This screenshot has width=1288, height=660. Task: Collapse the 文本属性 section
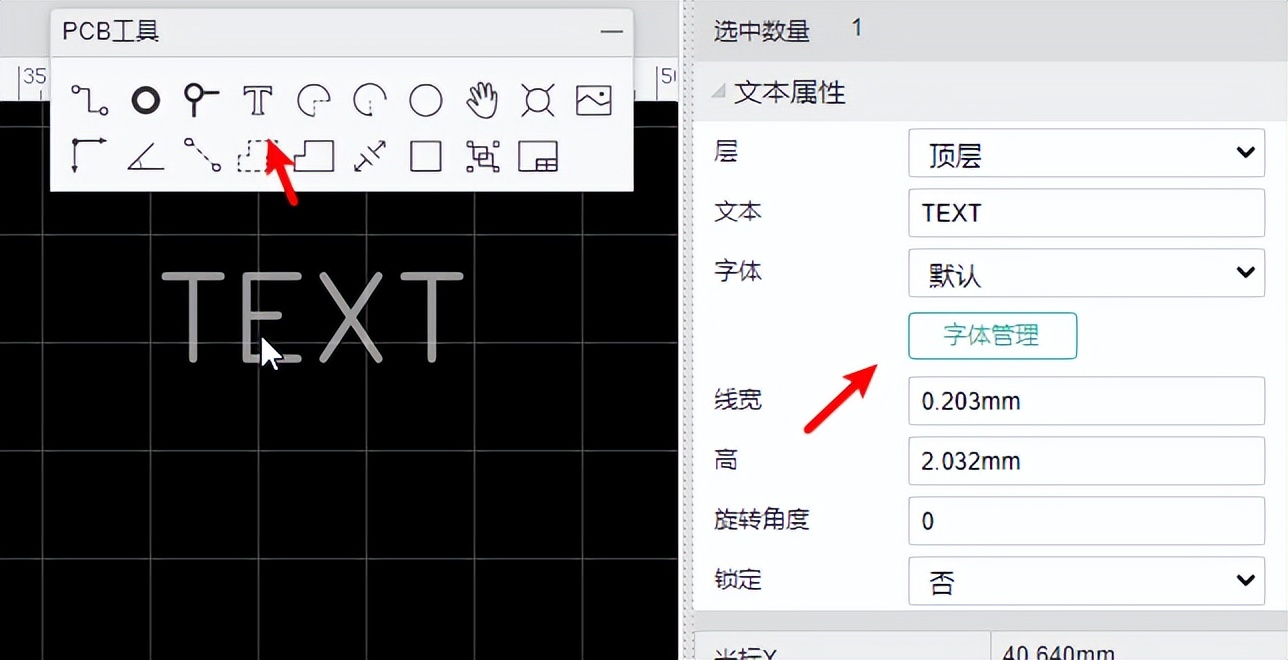(x=717, y=91)
